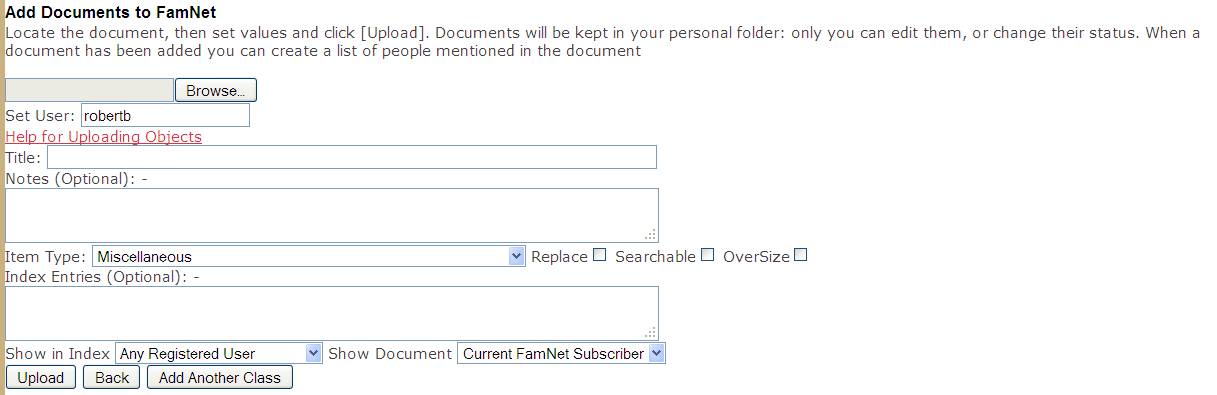The image size is (1217, 395).
Task: Expand the Show Document dropdown
Action: coord(561,353)
